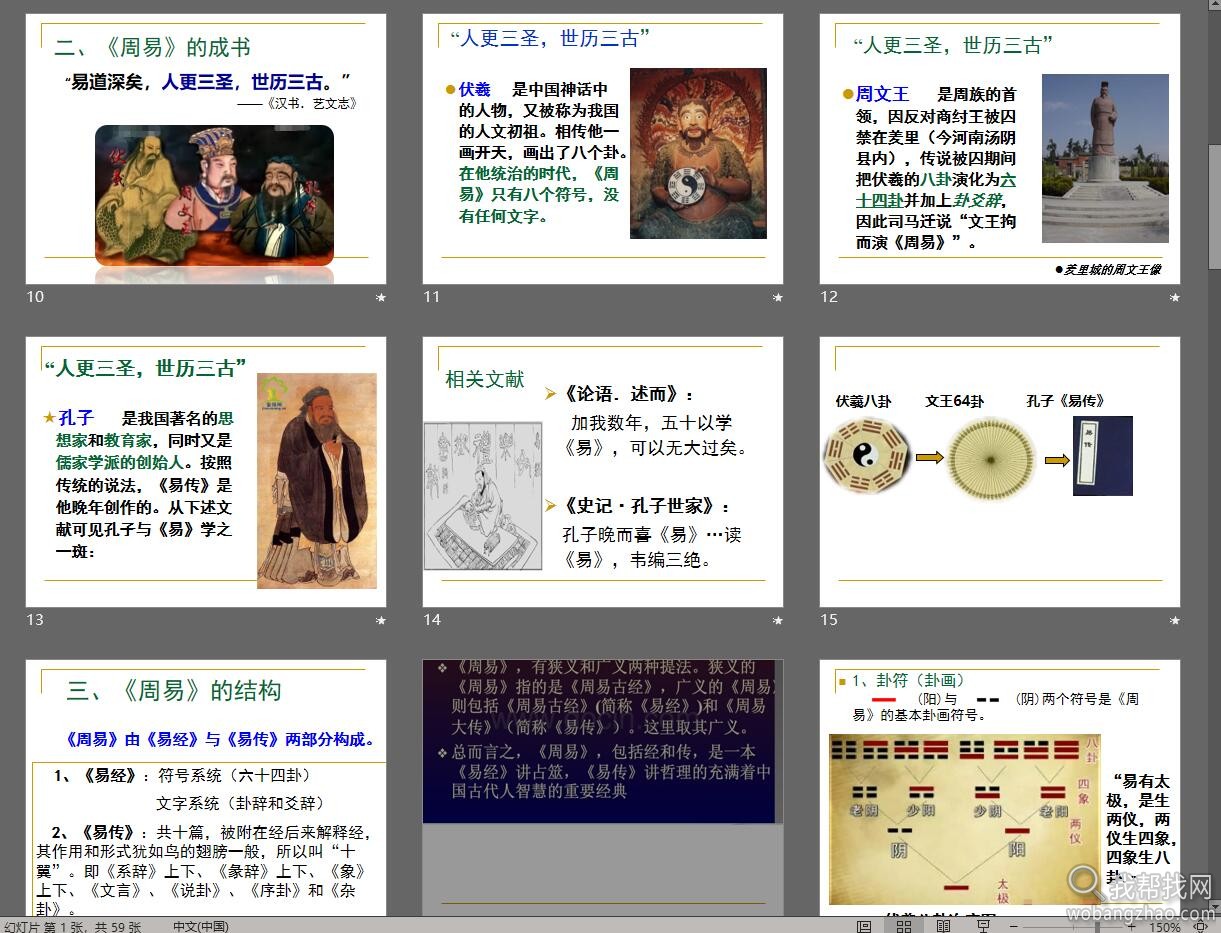Image resolution: width=1221 pixels, height=933 pixels.
Task: Preview animation star under slide 12
Action: (1175, 297)
